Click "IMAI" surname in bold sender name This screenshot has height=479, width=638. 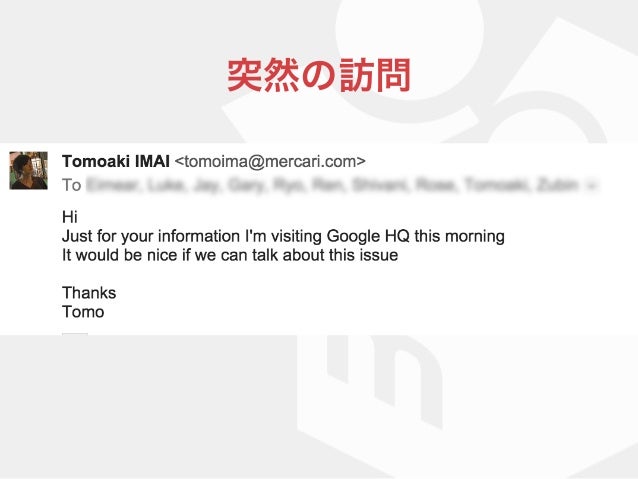click(152, 162)
